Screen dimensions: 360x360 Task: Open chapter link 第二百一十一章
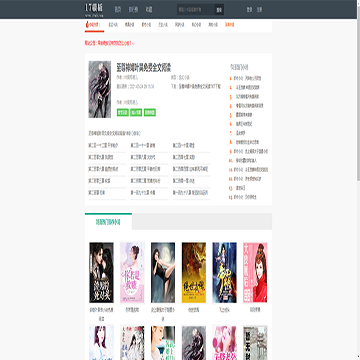143,146
